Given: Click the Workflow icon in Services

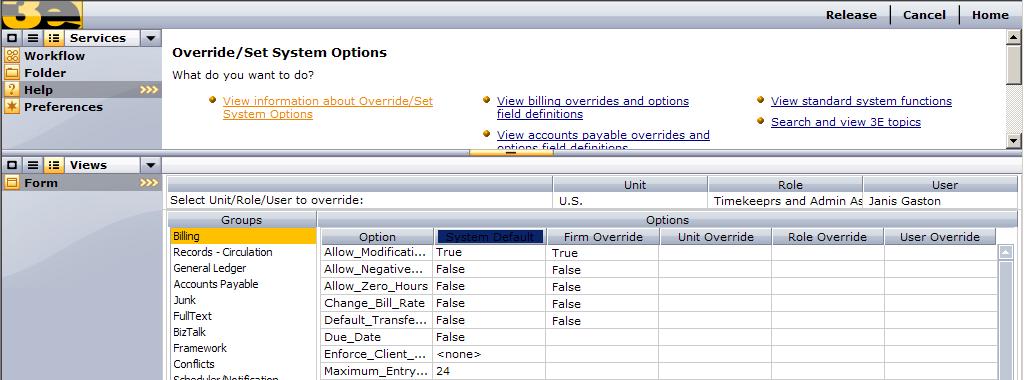Looking at the screenshot, I should coord(12,55).
